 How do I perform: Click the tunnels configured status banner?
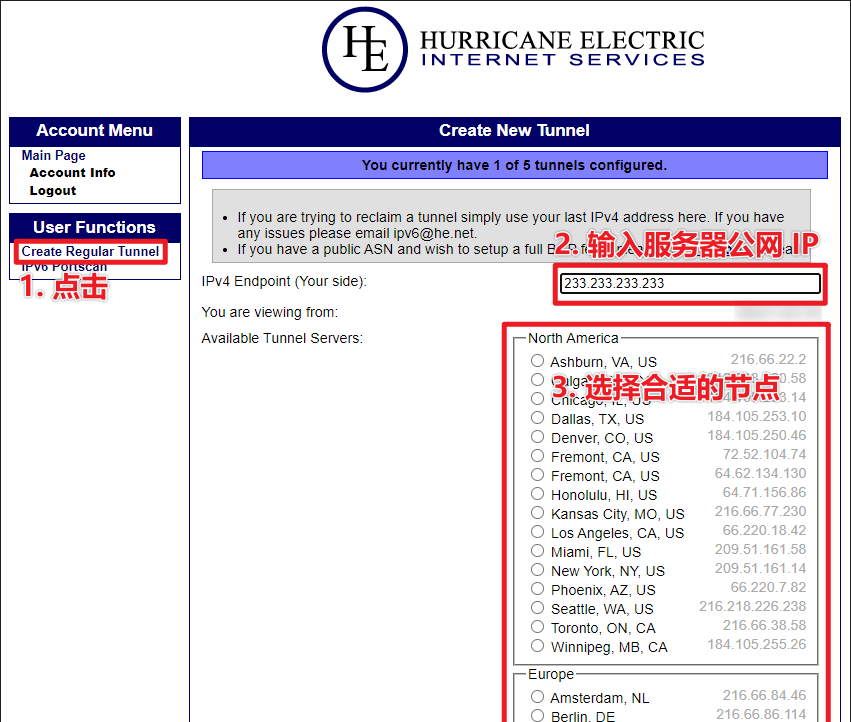point(515,165)
